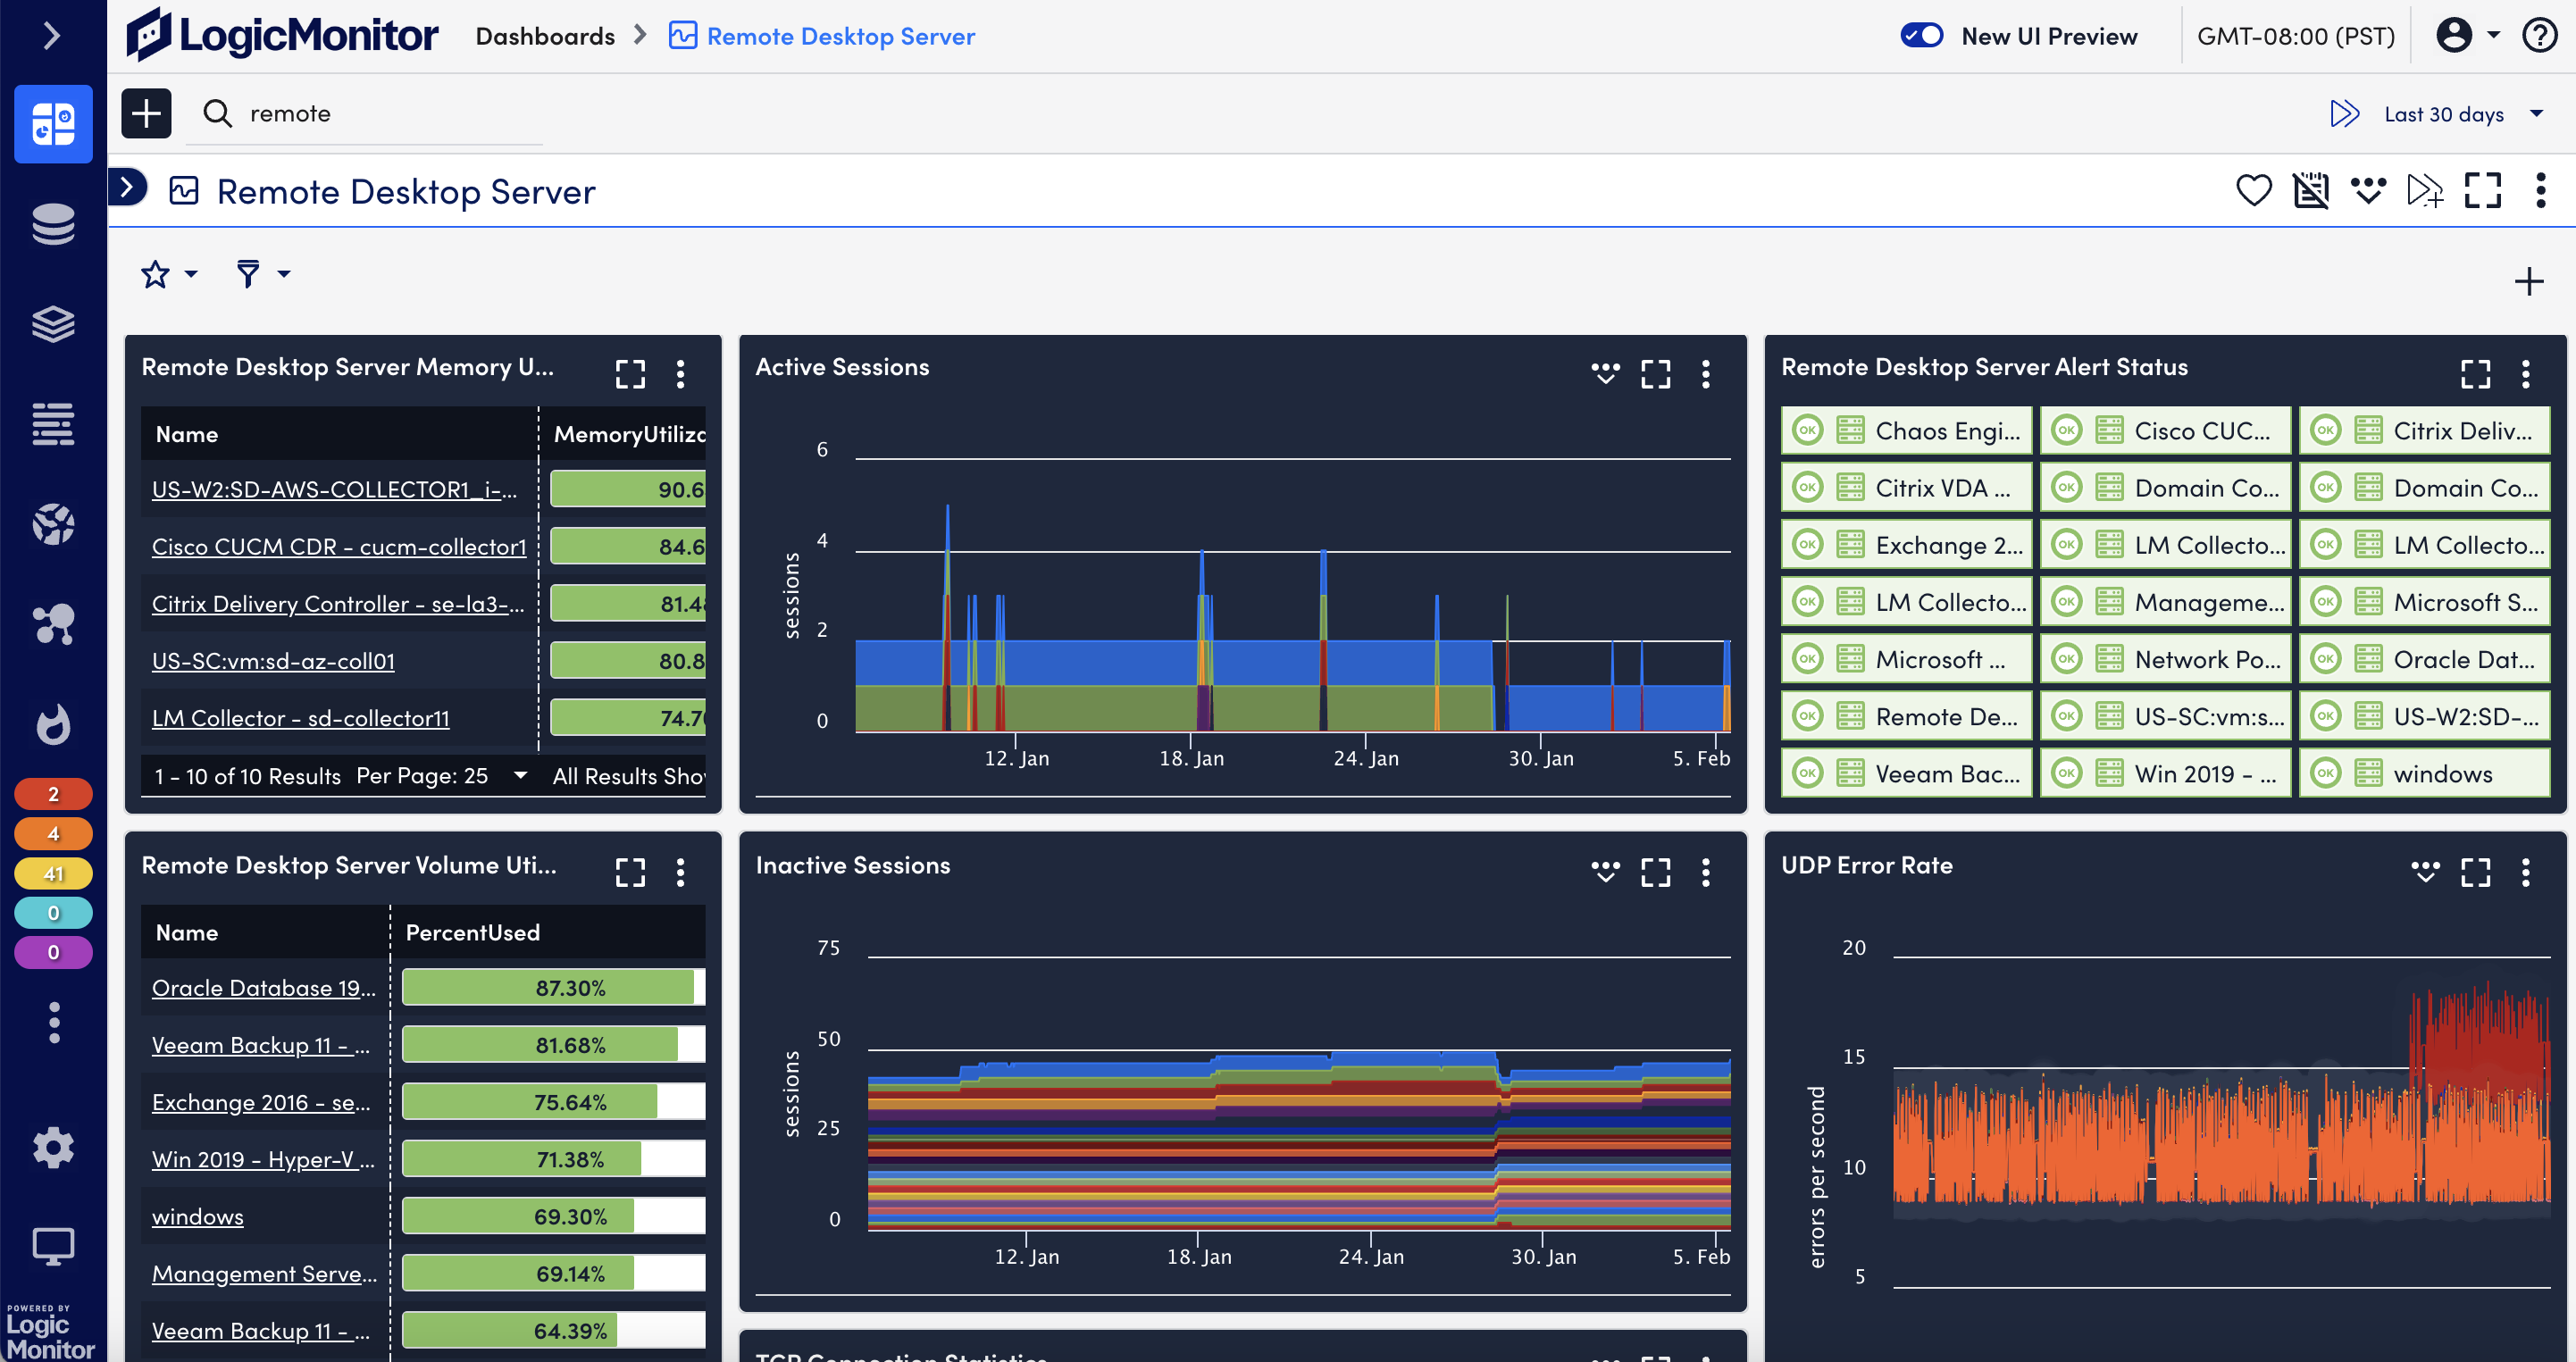Add dashboard to favorites with heart icon

pos(2253,190)
